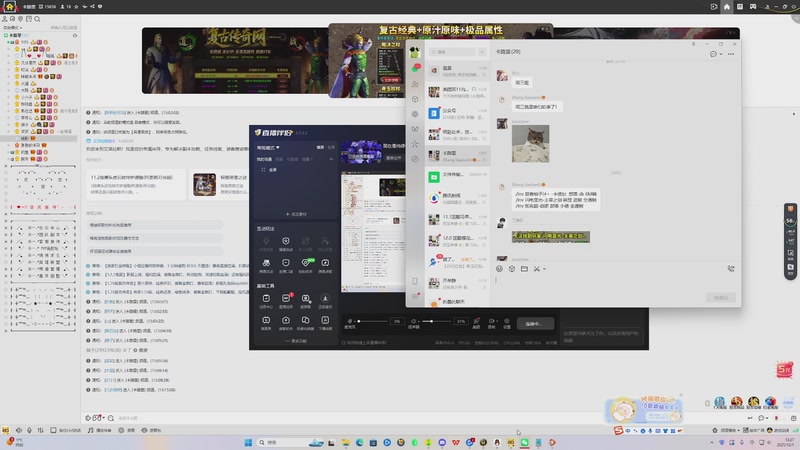The width and height of the screenshot is (800, 450).
Task: Adjust the speaker volume slider in live-stream app
Action: coord(436,321)
